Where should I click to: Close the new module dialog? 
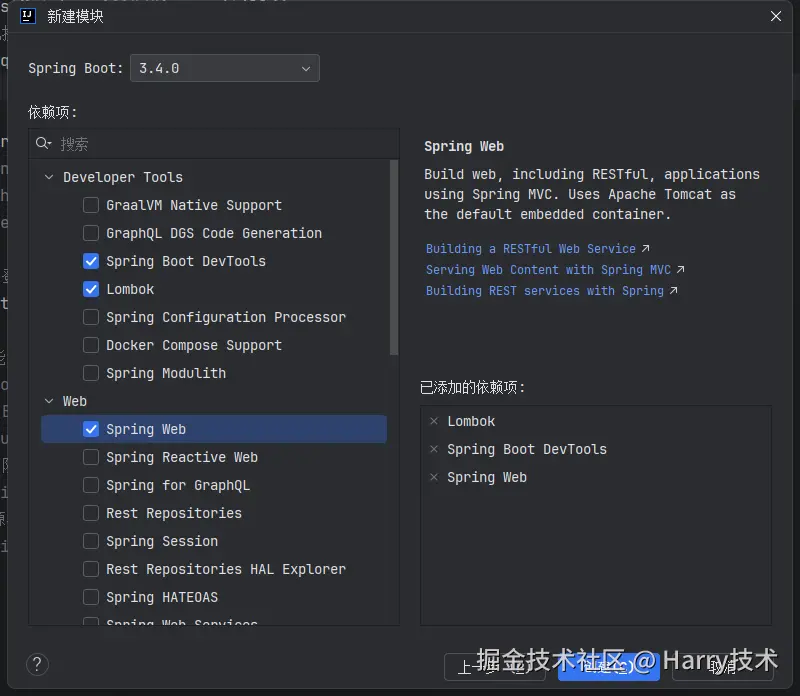(x=776, y=16)
